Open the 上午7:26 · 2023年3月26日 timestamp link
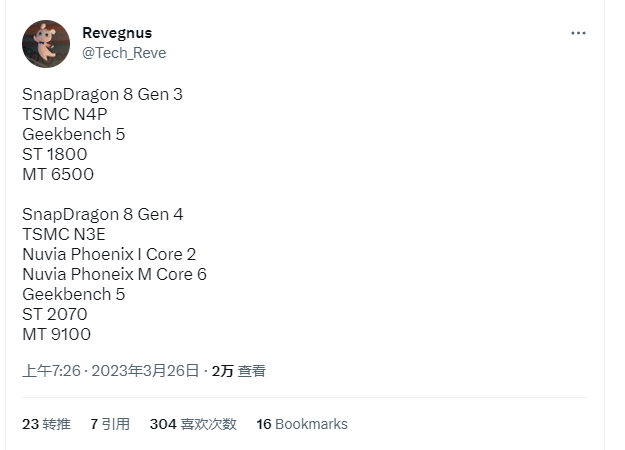This screenshot has height=450, width=625. click(111, 371)
